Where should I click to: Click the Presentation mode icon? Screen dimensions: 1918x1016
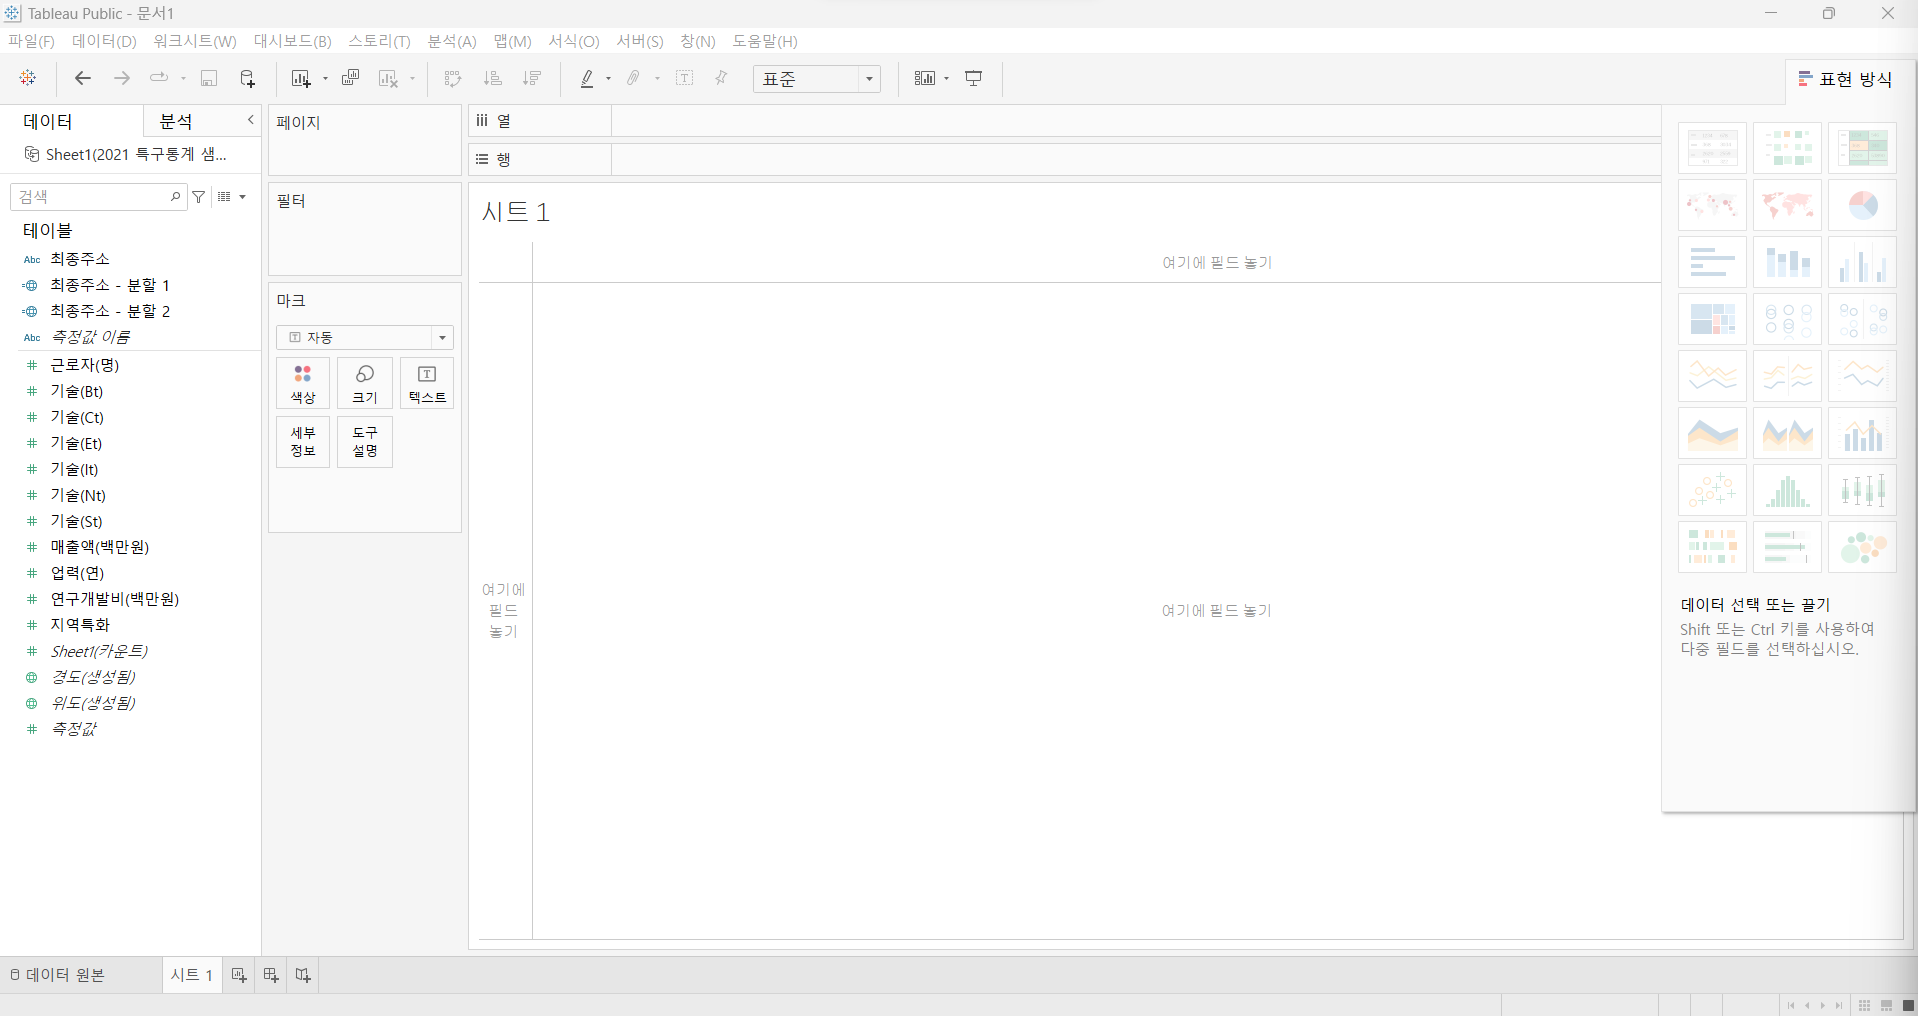974,78
